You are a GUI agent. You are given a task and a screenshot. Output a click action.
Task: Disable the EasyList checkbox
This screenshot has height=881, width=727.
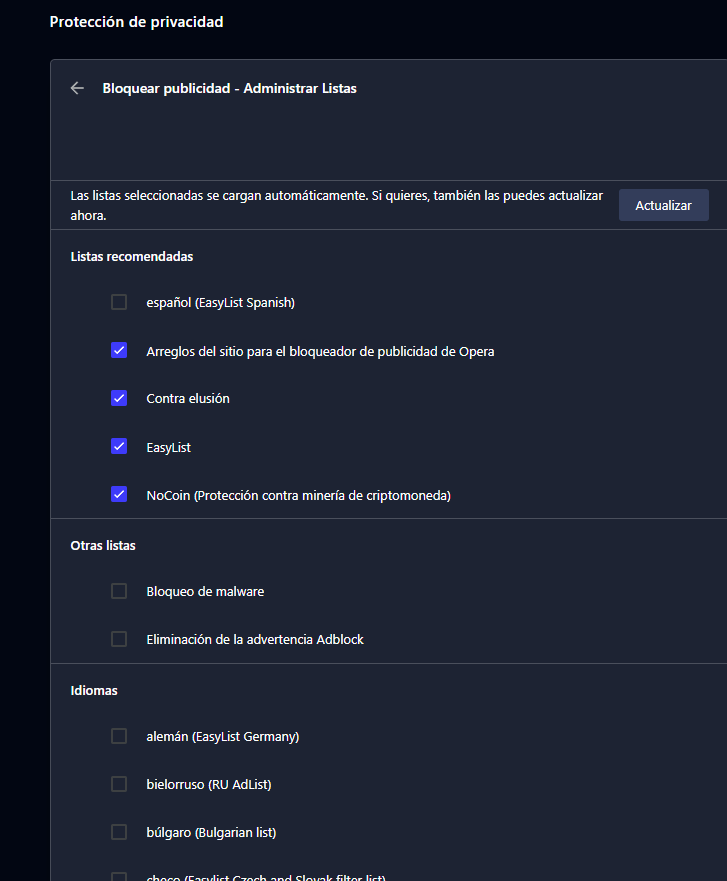point(119,447)
